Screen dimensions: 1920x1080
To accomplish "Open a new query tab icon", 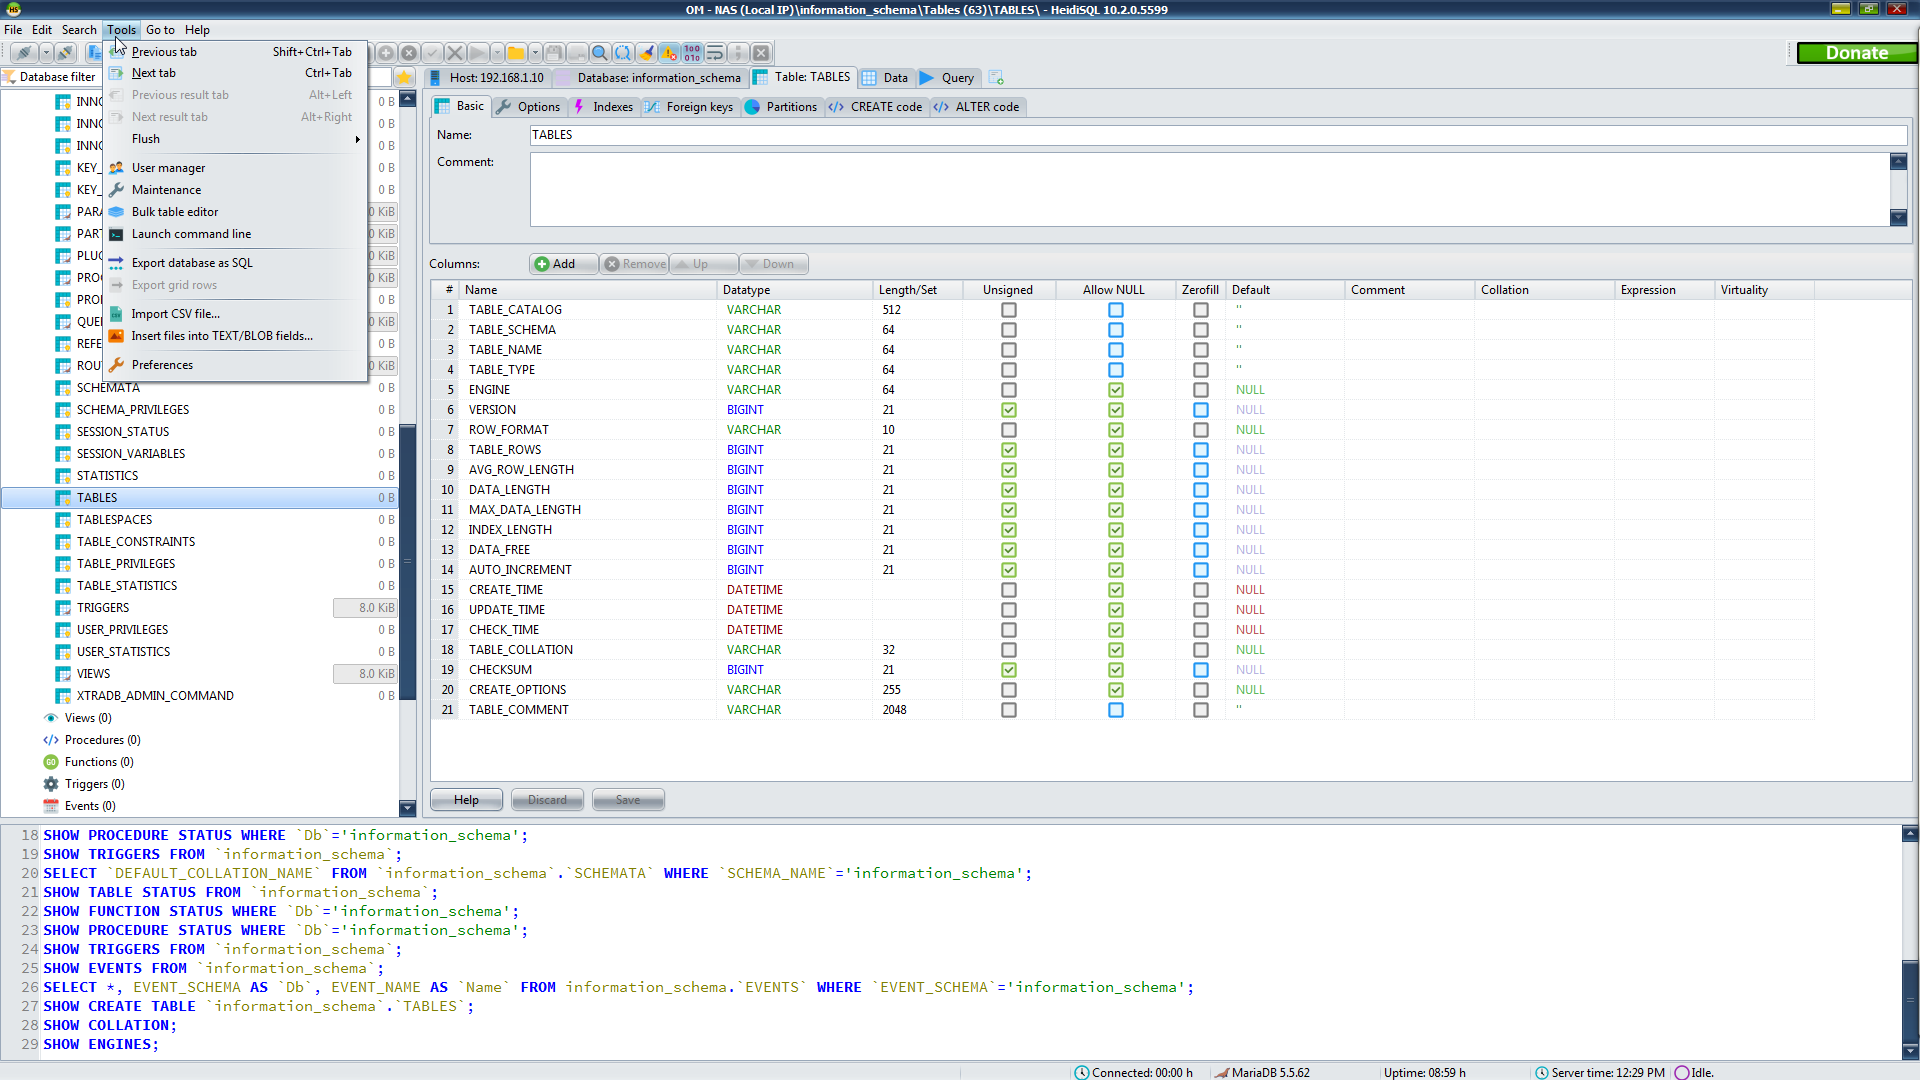I will [996, 78].
